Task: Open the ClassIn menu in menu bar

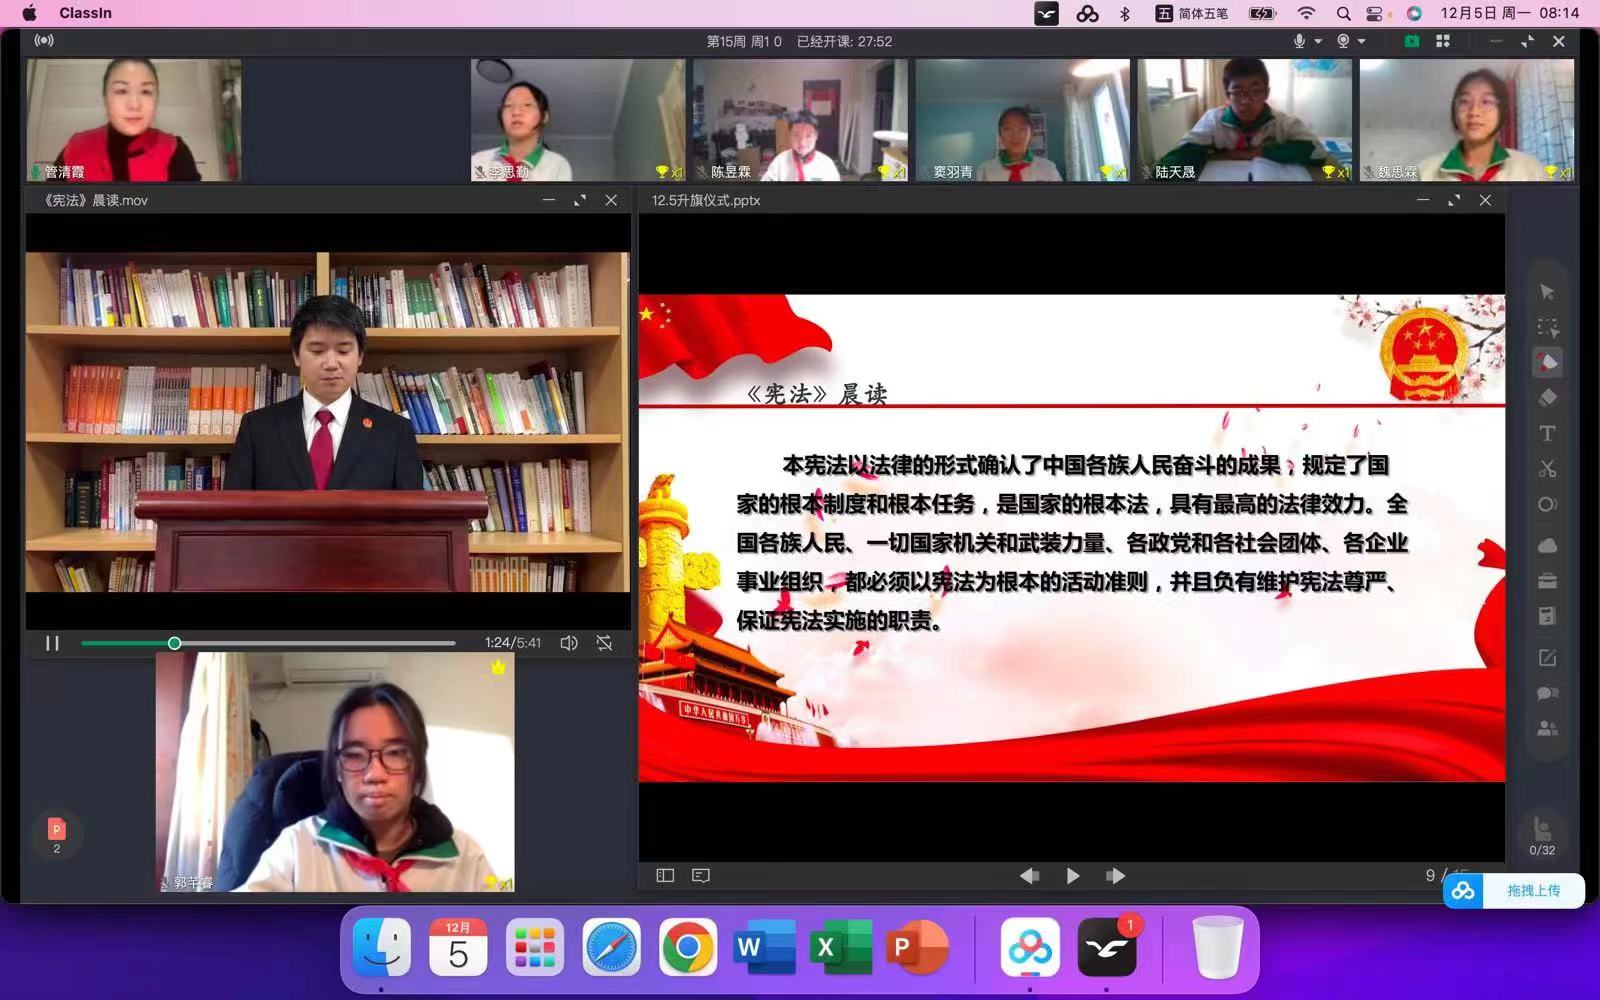Action: [85, 13]
